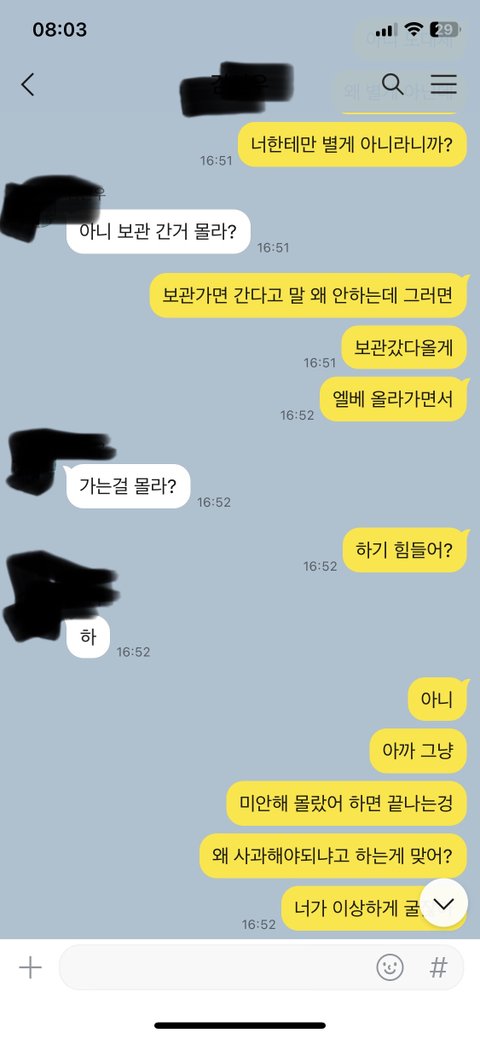Tap the back arrow in header
Screen dimensions: 480x1039
27,85
